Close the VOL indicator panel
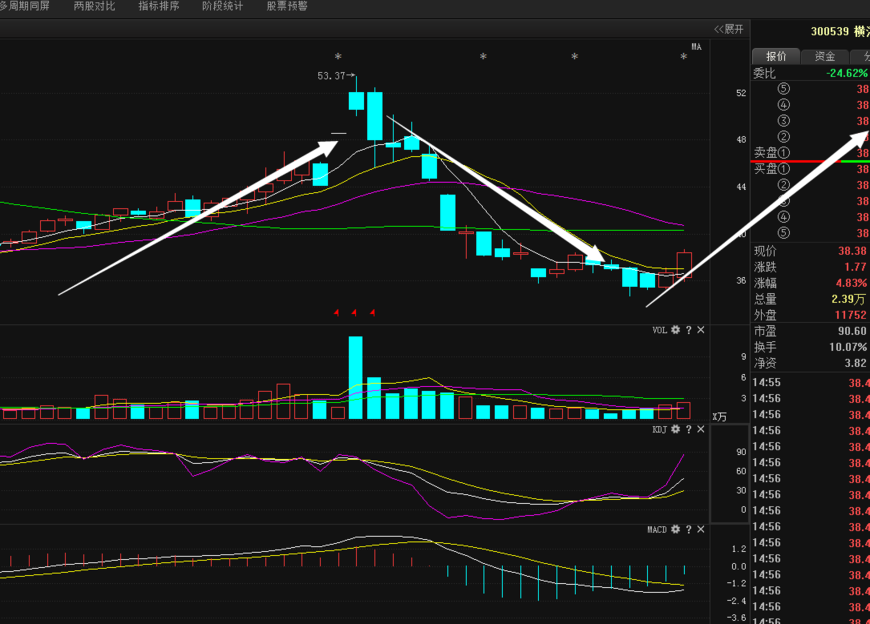870x624 pixels. (701, 330)
